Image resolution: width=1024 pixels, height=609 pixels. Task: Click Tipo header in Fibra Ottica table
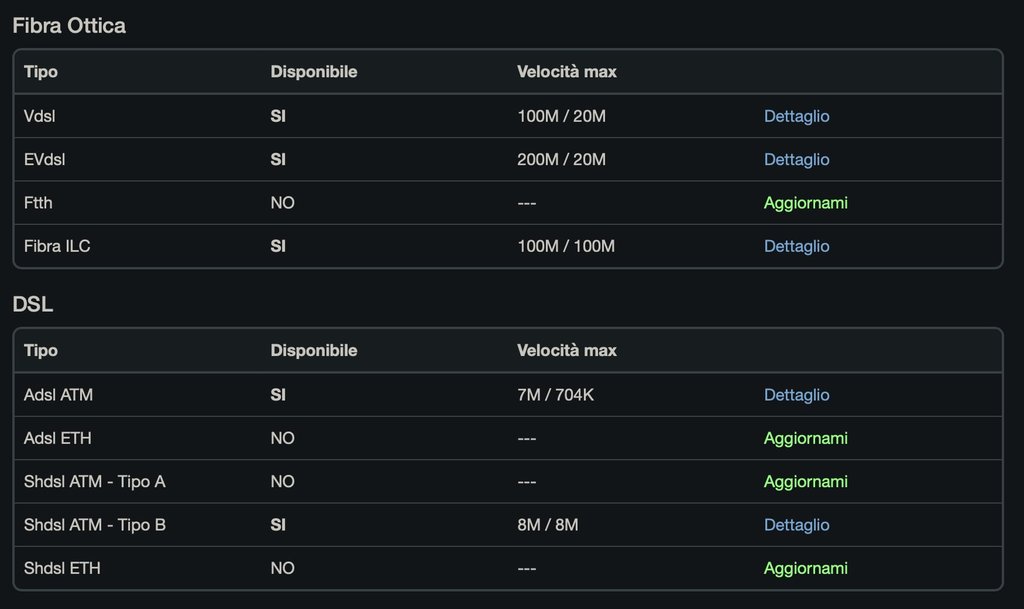pyautogui.click(x=40, y=72)
